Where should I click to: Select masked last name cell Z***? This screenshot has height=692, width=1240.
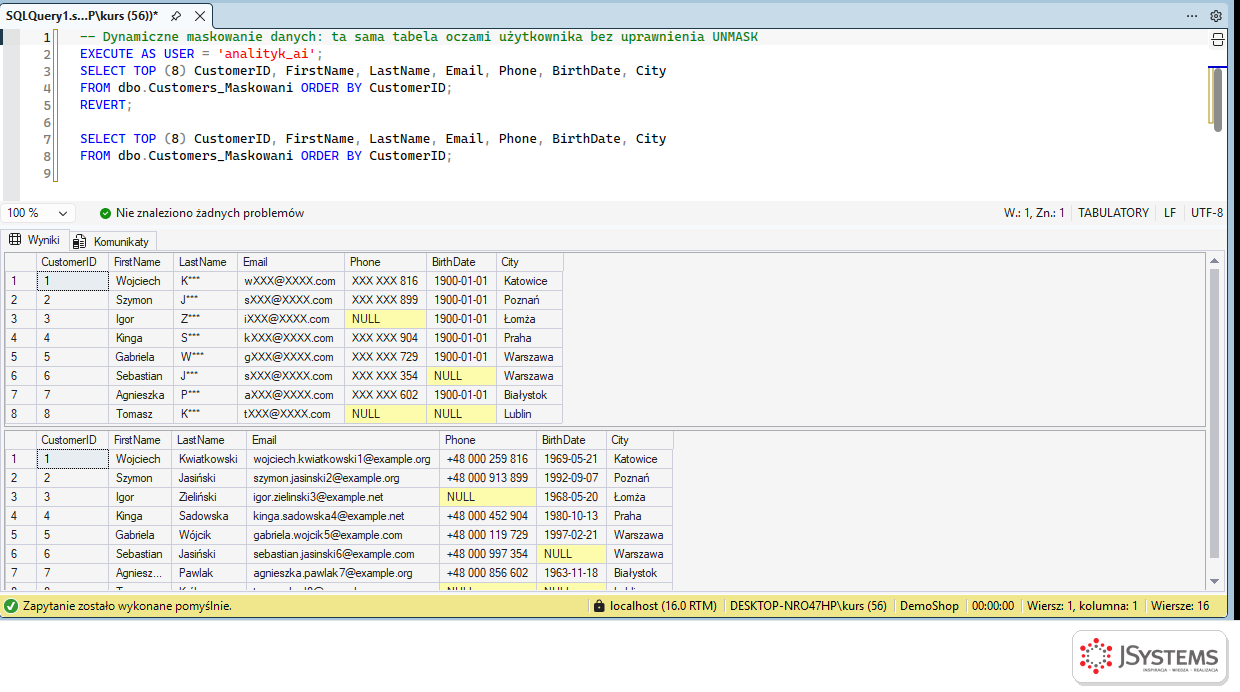tap(205, 319)
